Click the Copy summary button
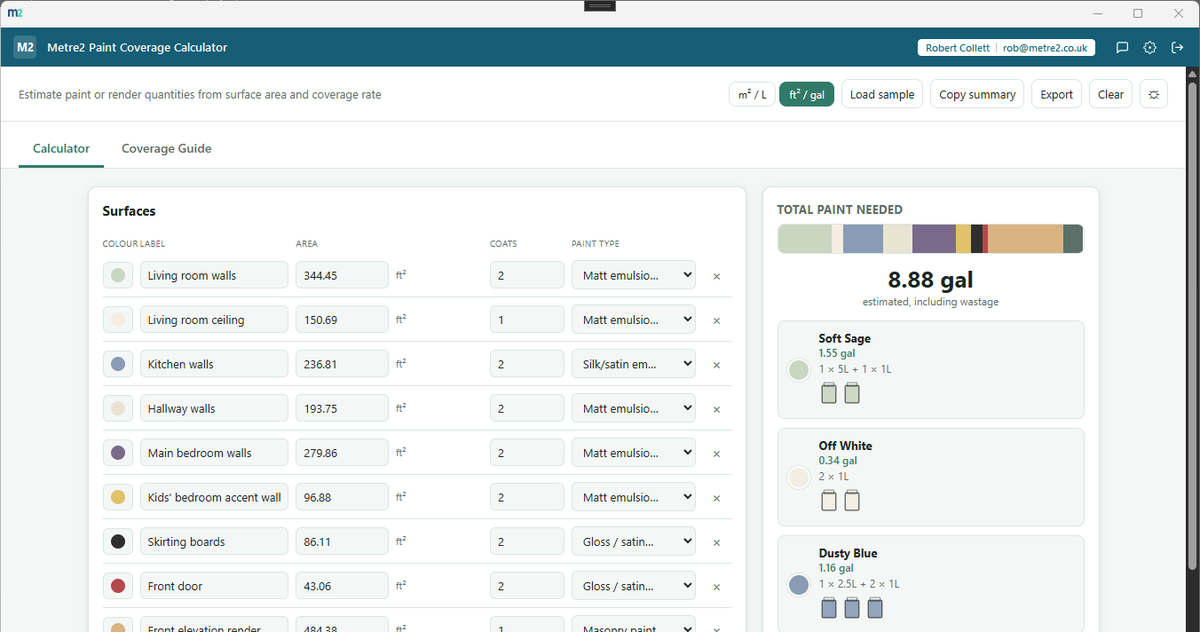1200x632 pixels. point(977,94)
